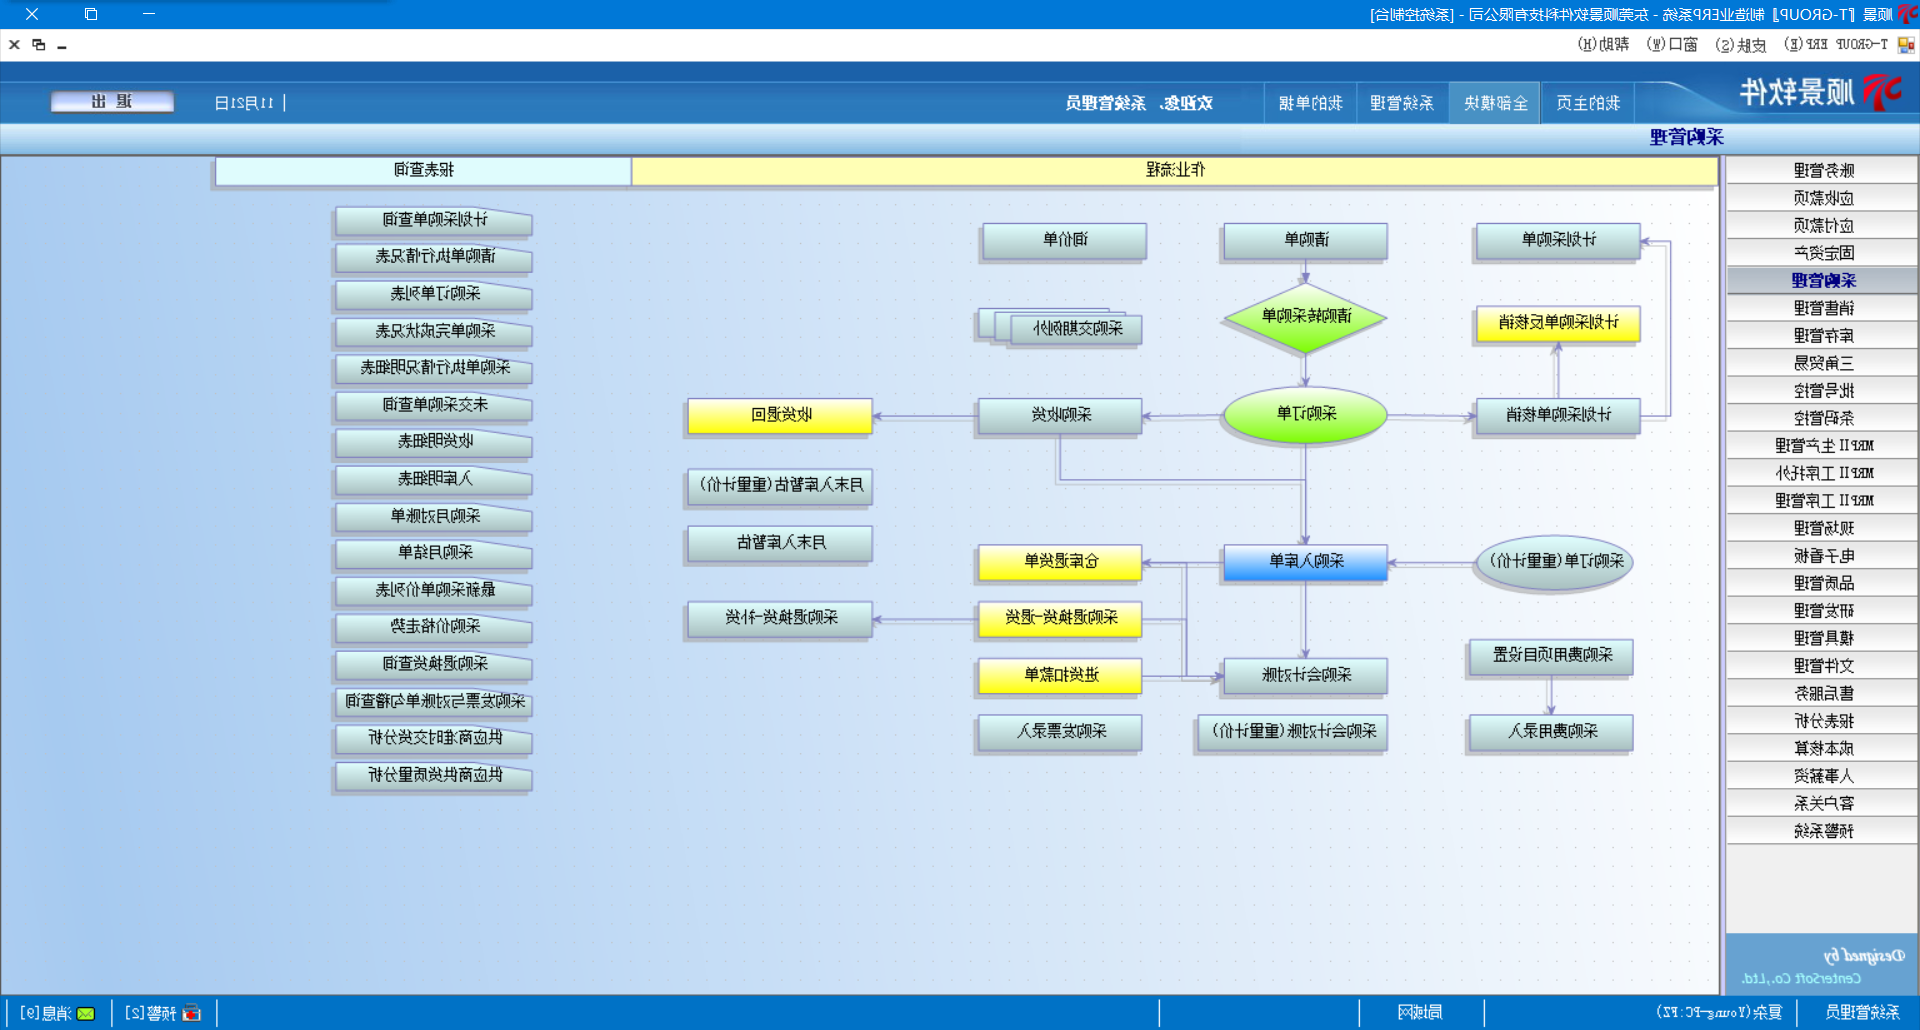Click the 消息 envelope icon in status bar

click(x=86, y=1013)
